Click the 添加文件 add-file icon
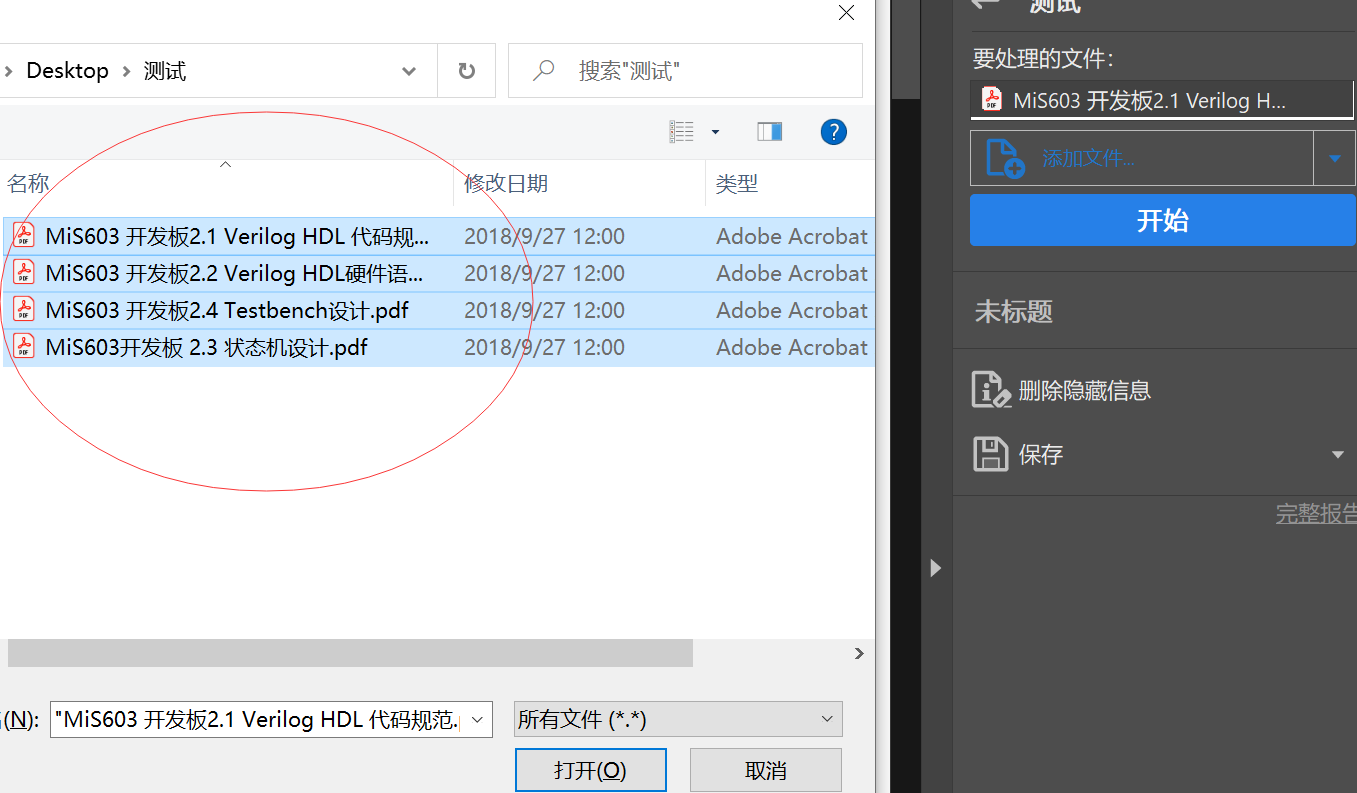 [x=1004, y=157]
